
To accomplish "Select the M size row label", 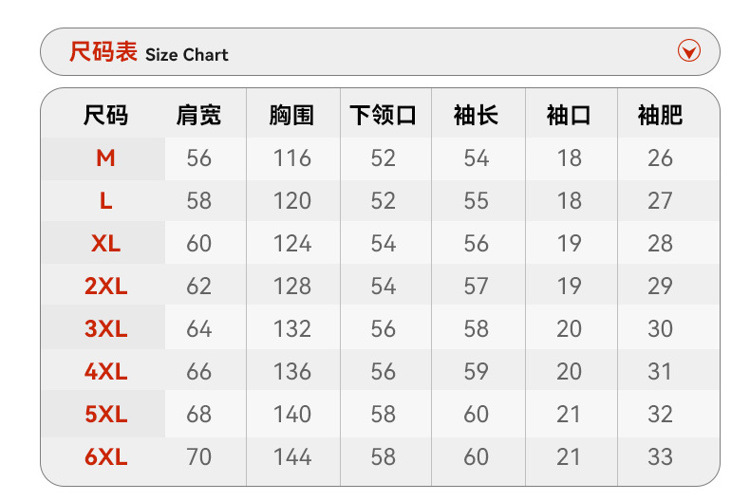I will click(x=105, y=158).
